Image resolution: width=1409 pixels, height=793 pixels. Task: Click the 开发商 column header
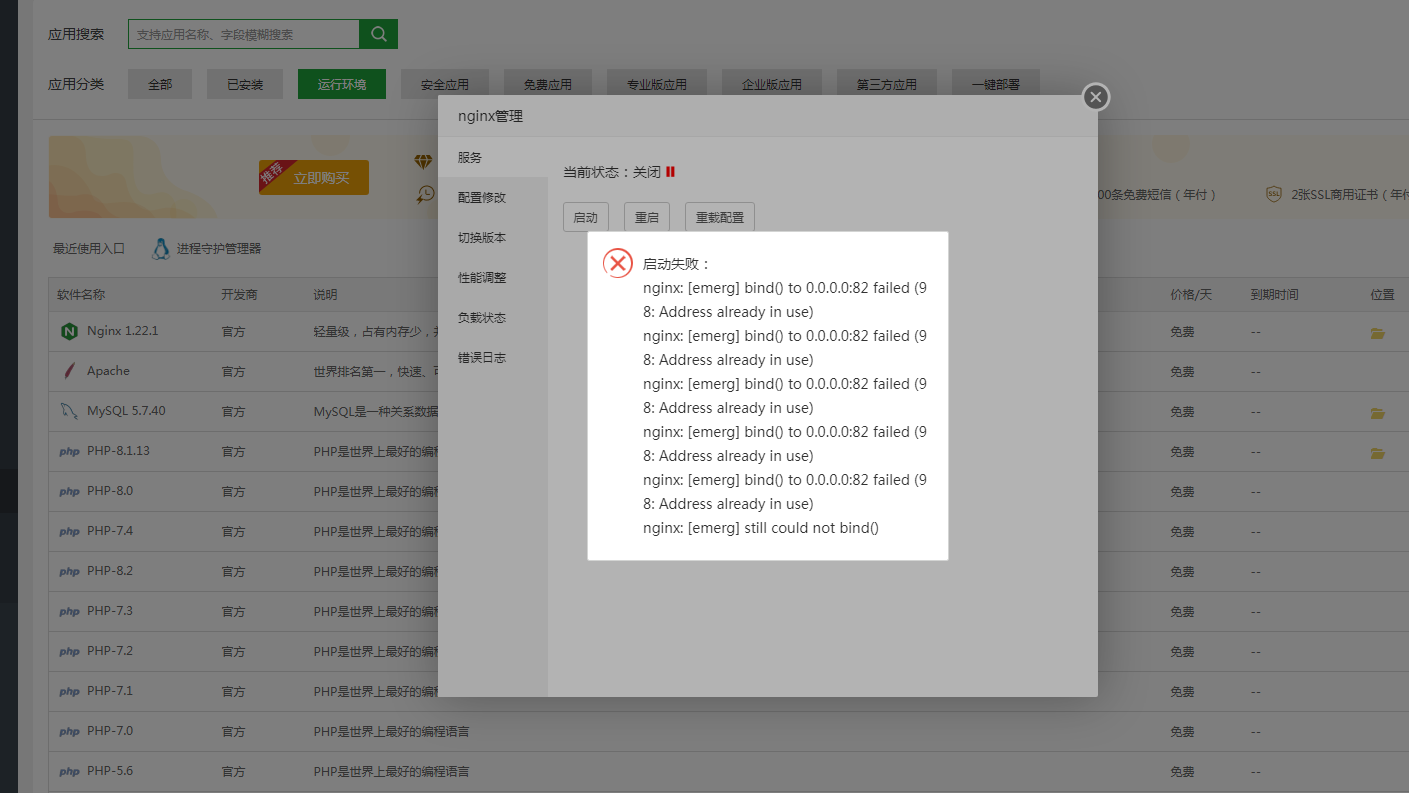pyautogui.click(x=240, y=295)
